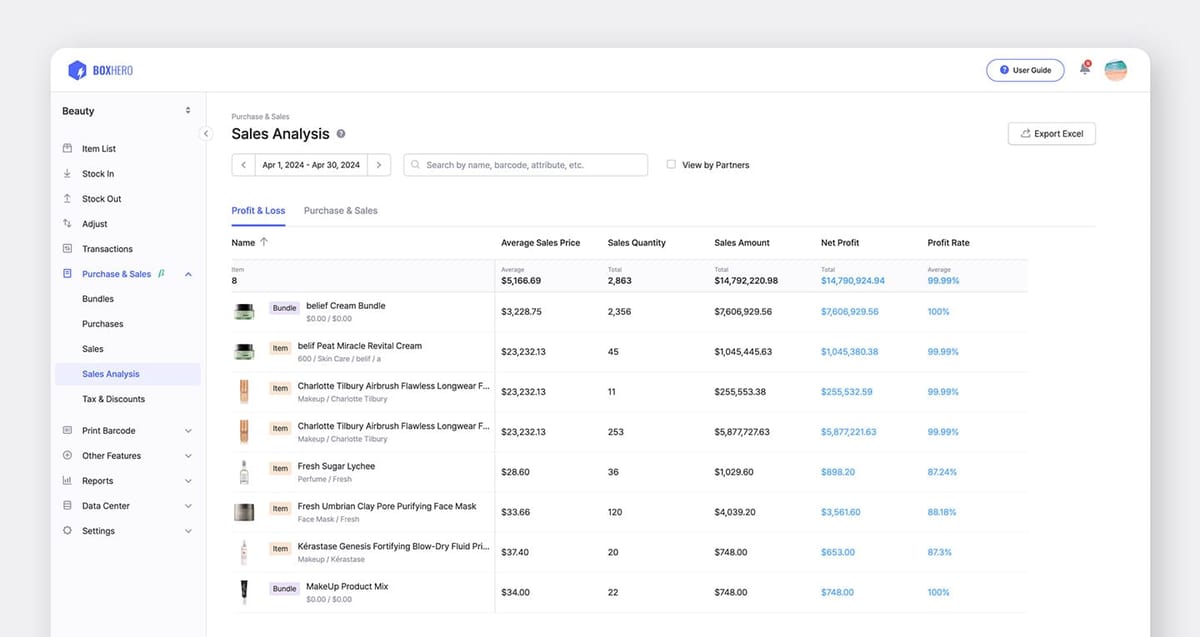The image size is (1200, 637).
Task: Open the notification bell icon
Action: point(1084,70)
